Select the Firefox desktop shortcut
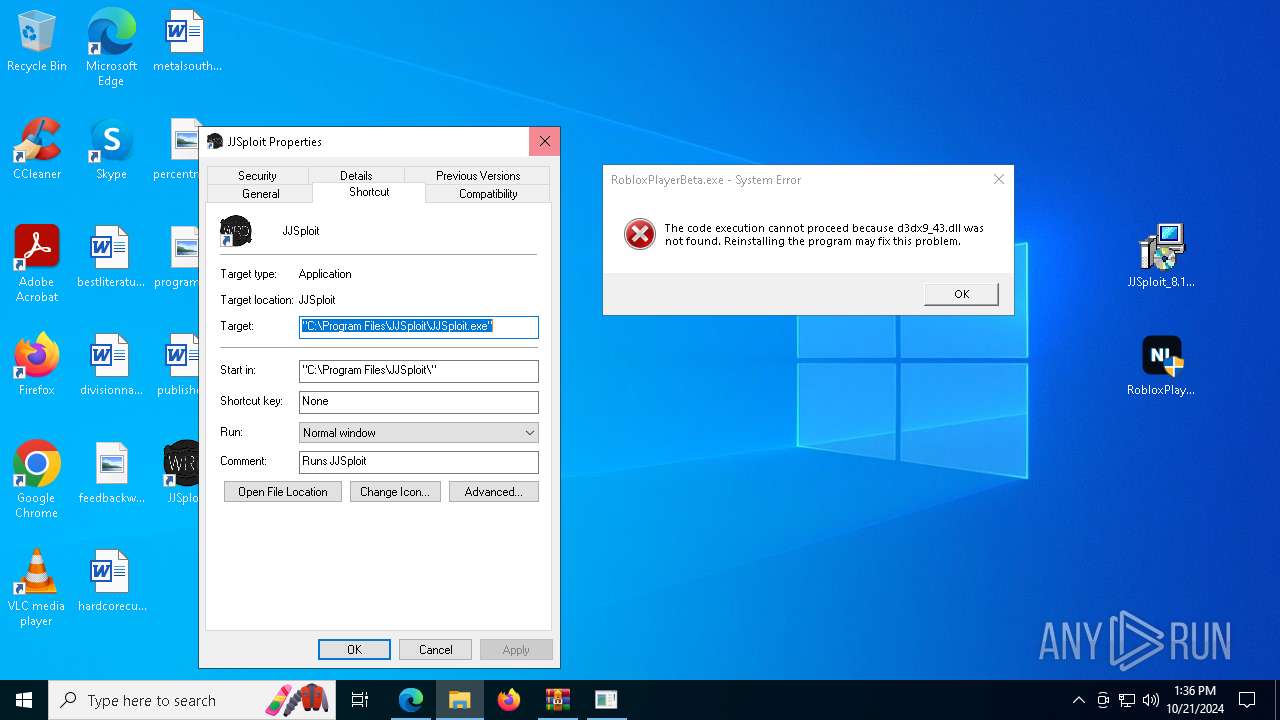Screen dimensions: 1280x720 point(37,366)
